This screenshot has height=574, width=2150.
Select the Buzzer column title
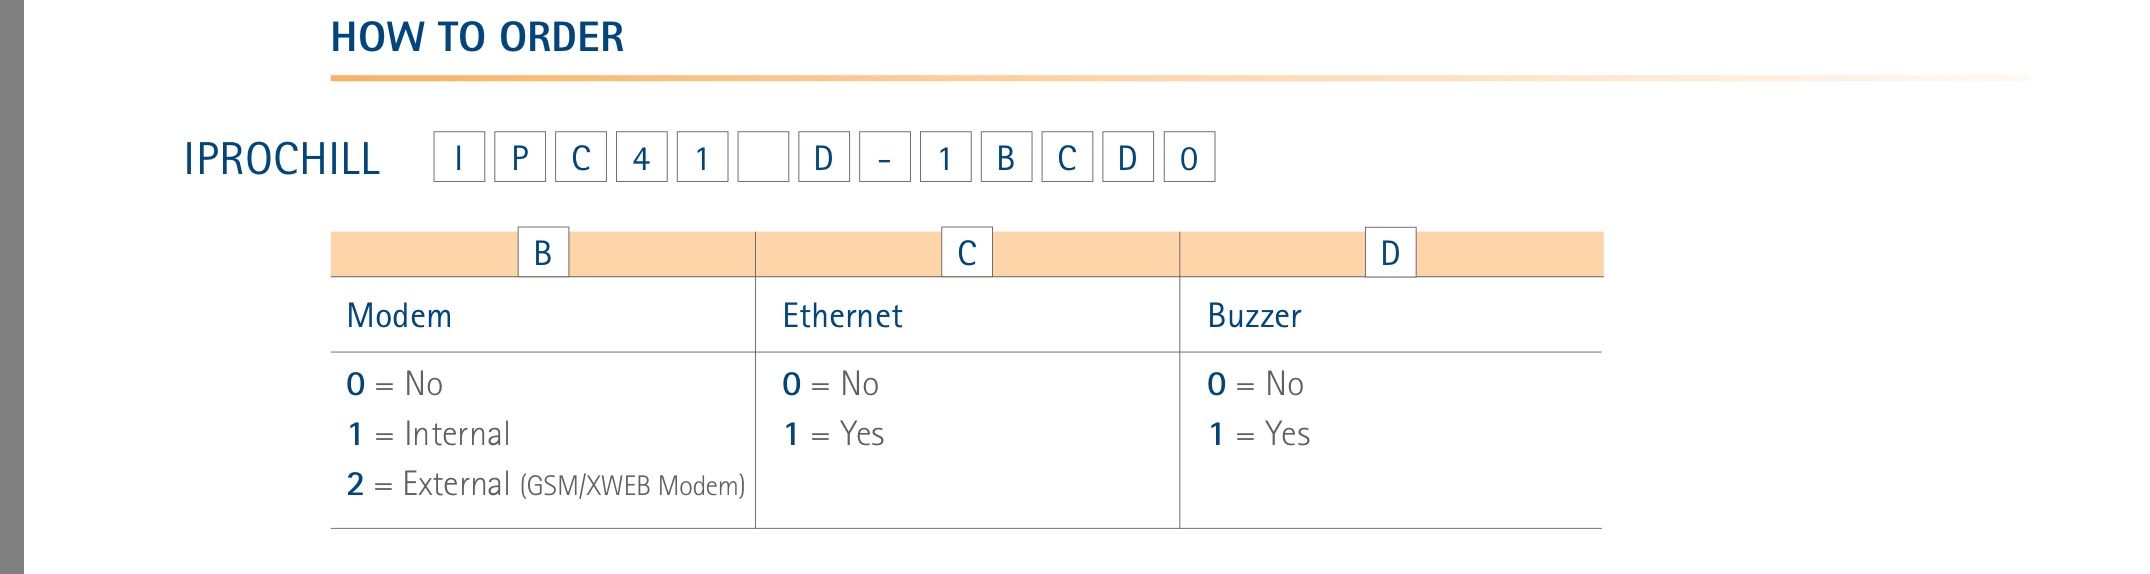tap(1254, 316)
